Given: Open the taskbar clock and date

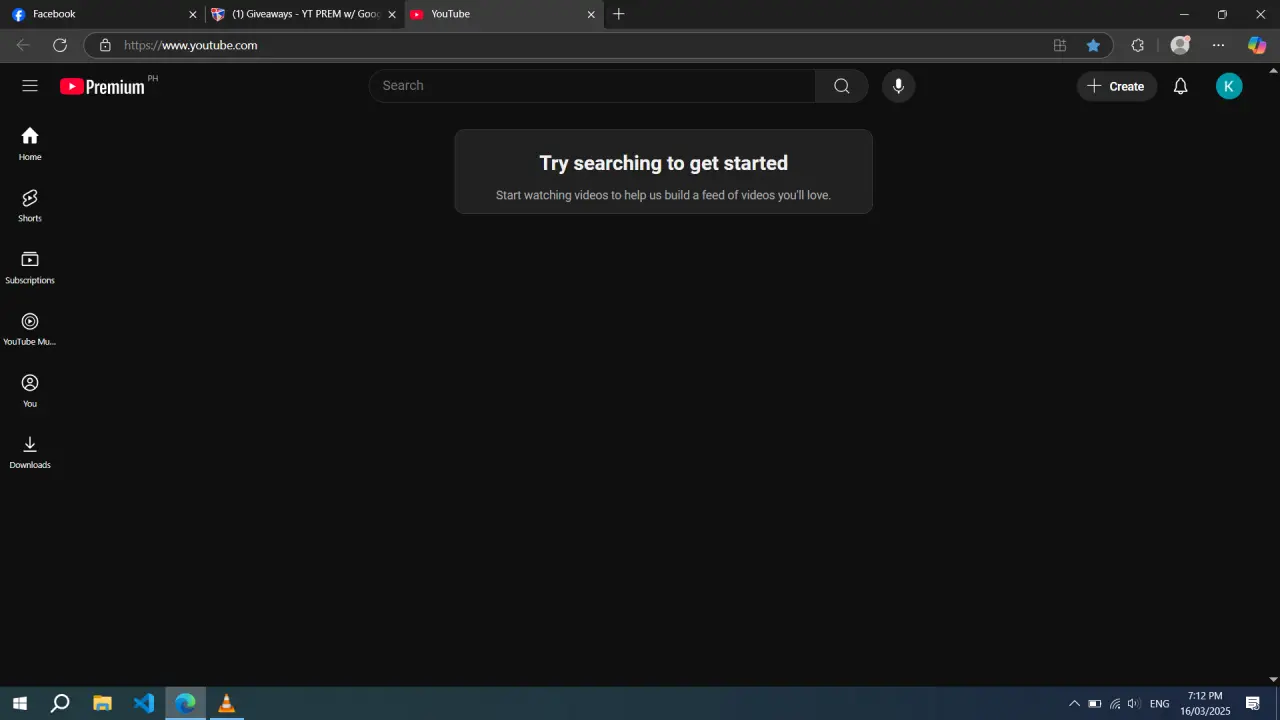Looking at the screenshot, I should pos(1205,703).
